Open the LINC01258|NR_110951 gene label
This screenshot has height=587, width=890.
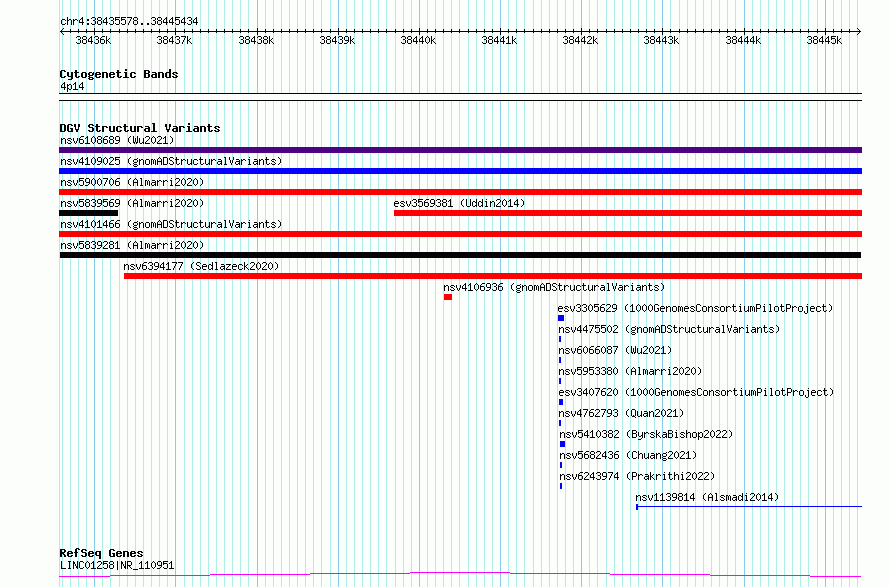pos(117,565)
